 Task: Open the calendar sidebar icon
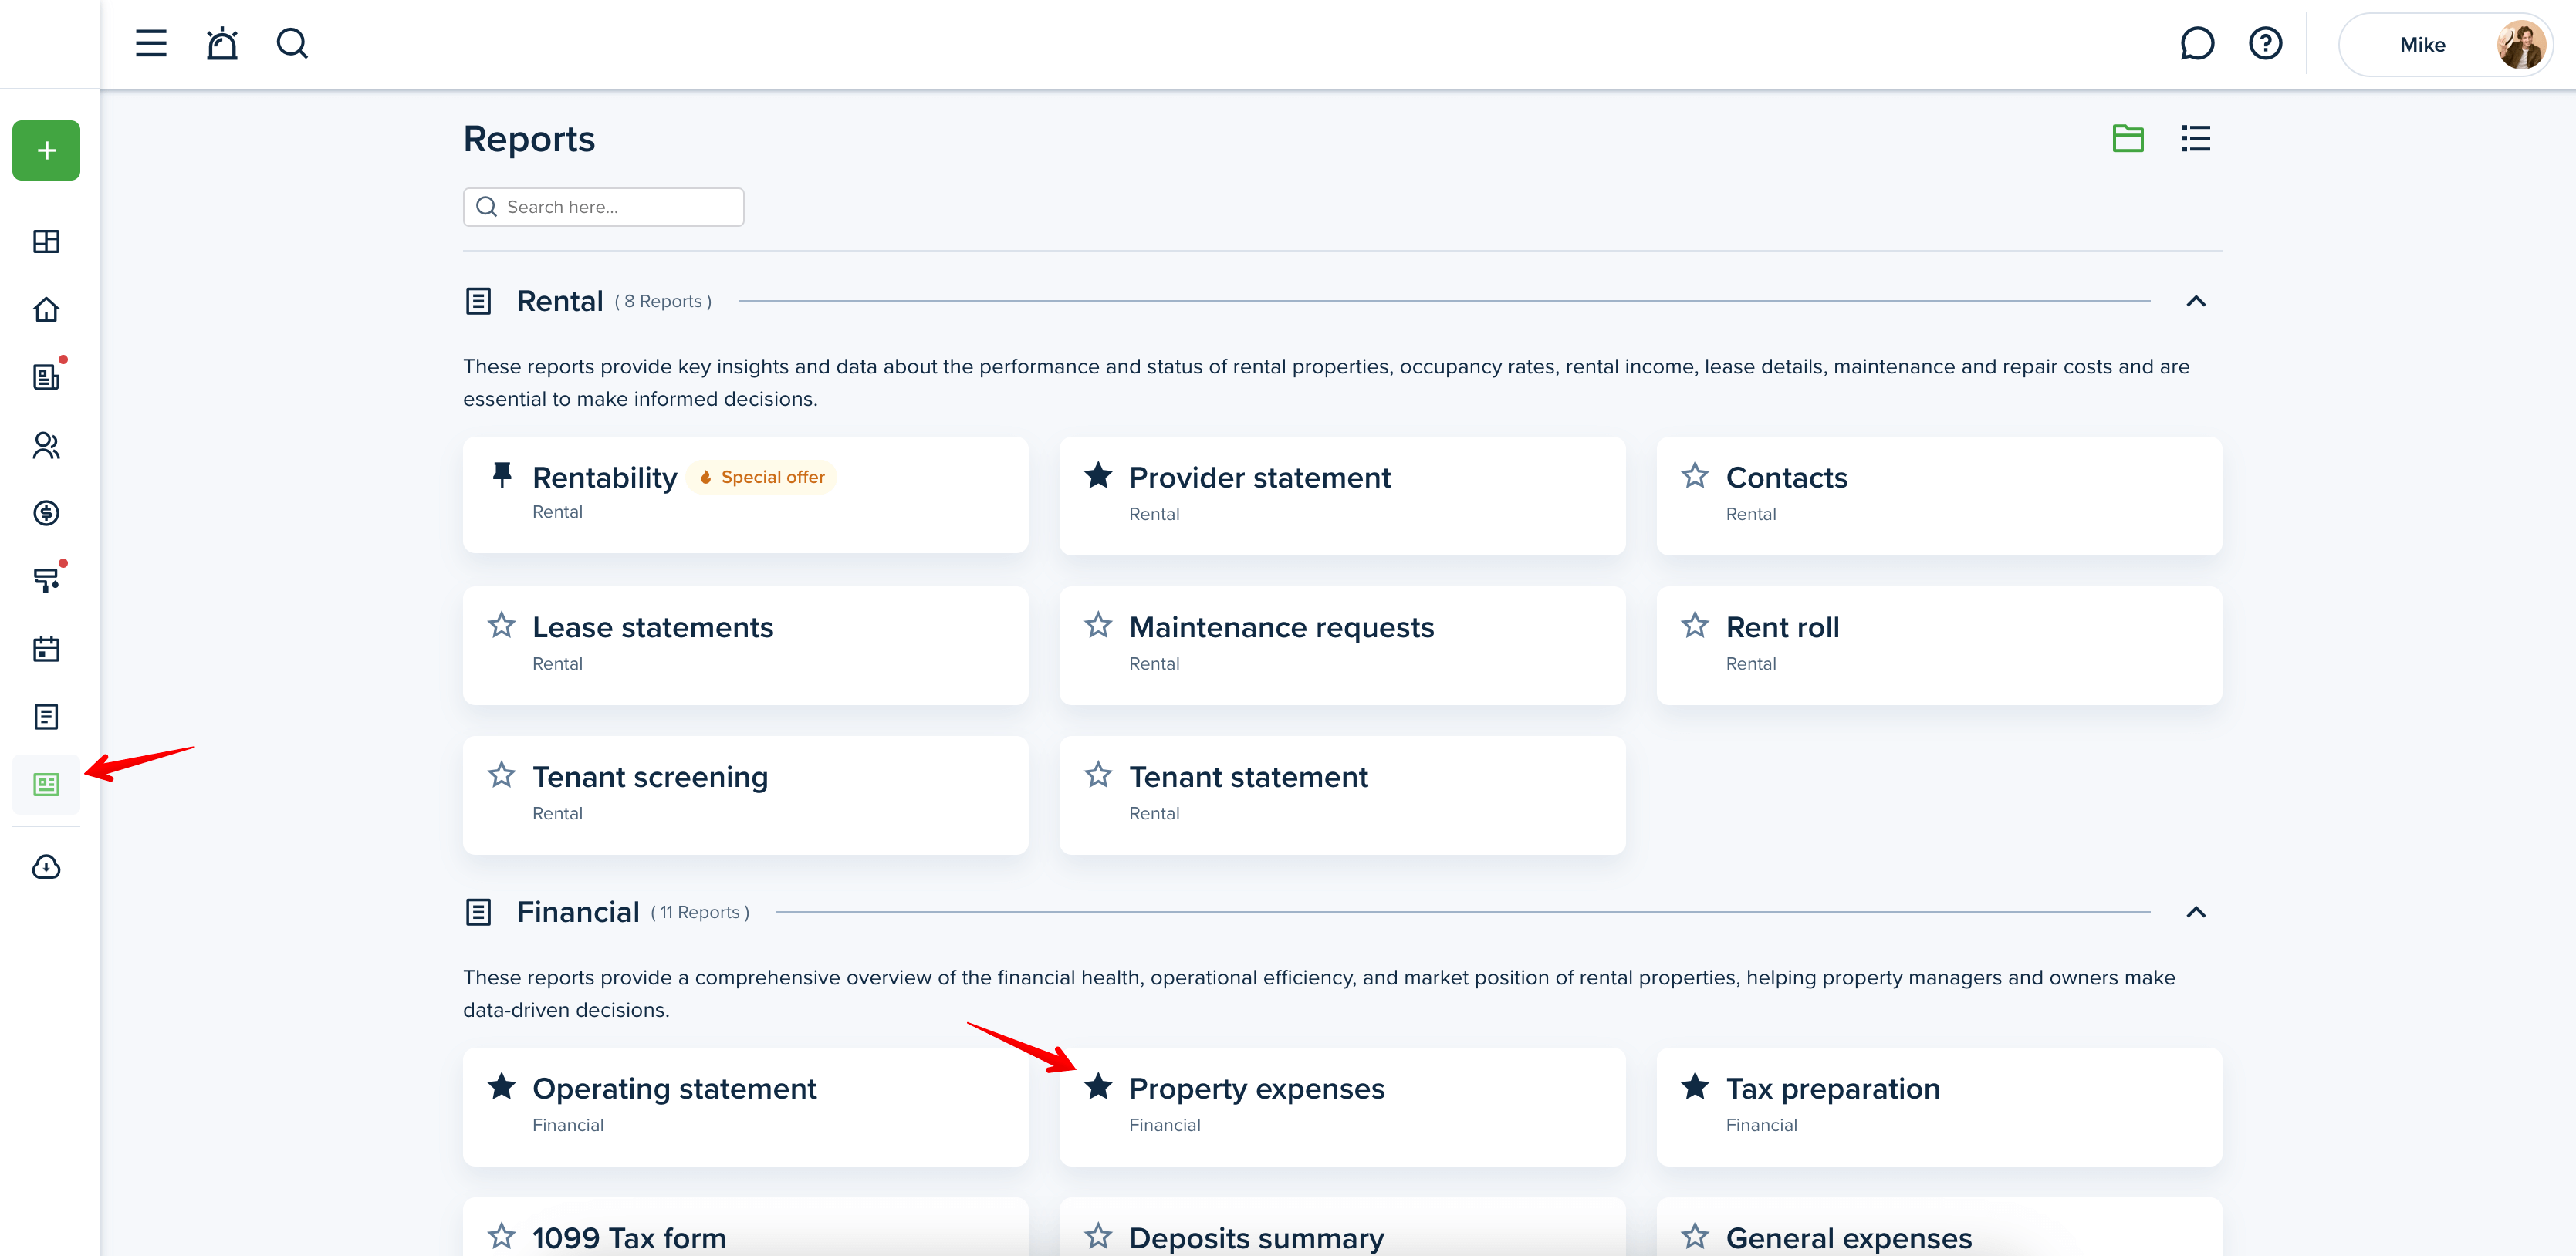[46, 649]
